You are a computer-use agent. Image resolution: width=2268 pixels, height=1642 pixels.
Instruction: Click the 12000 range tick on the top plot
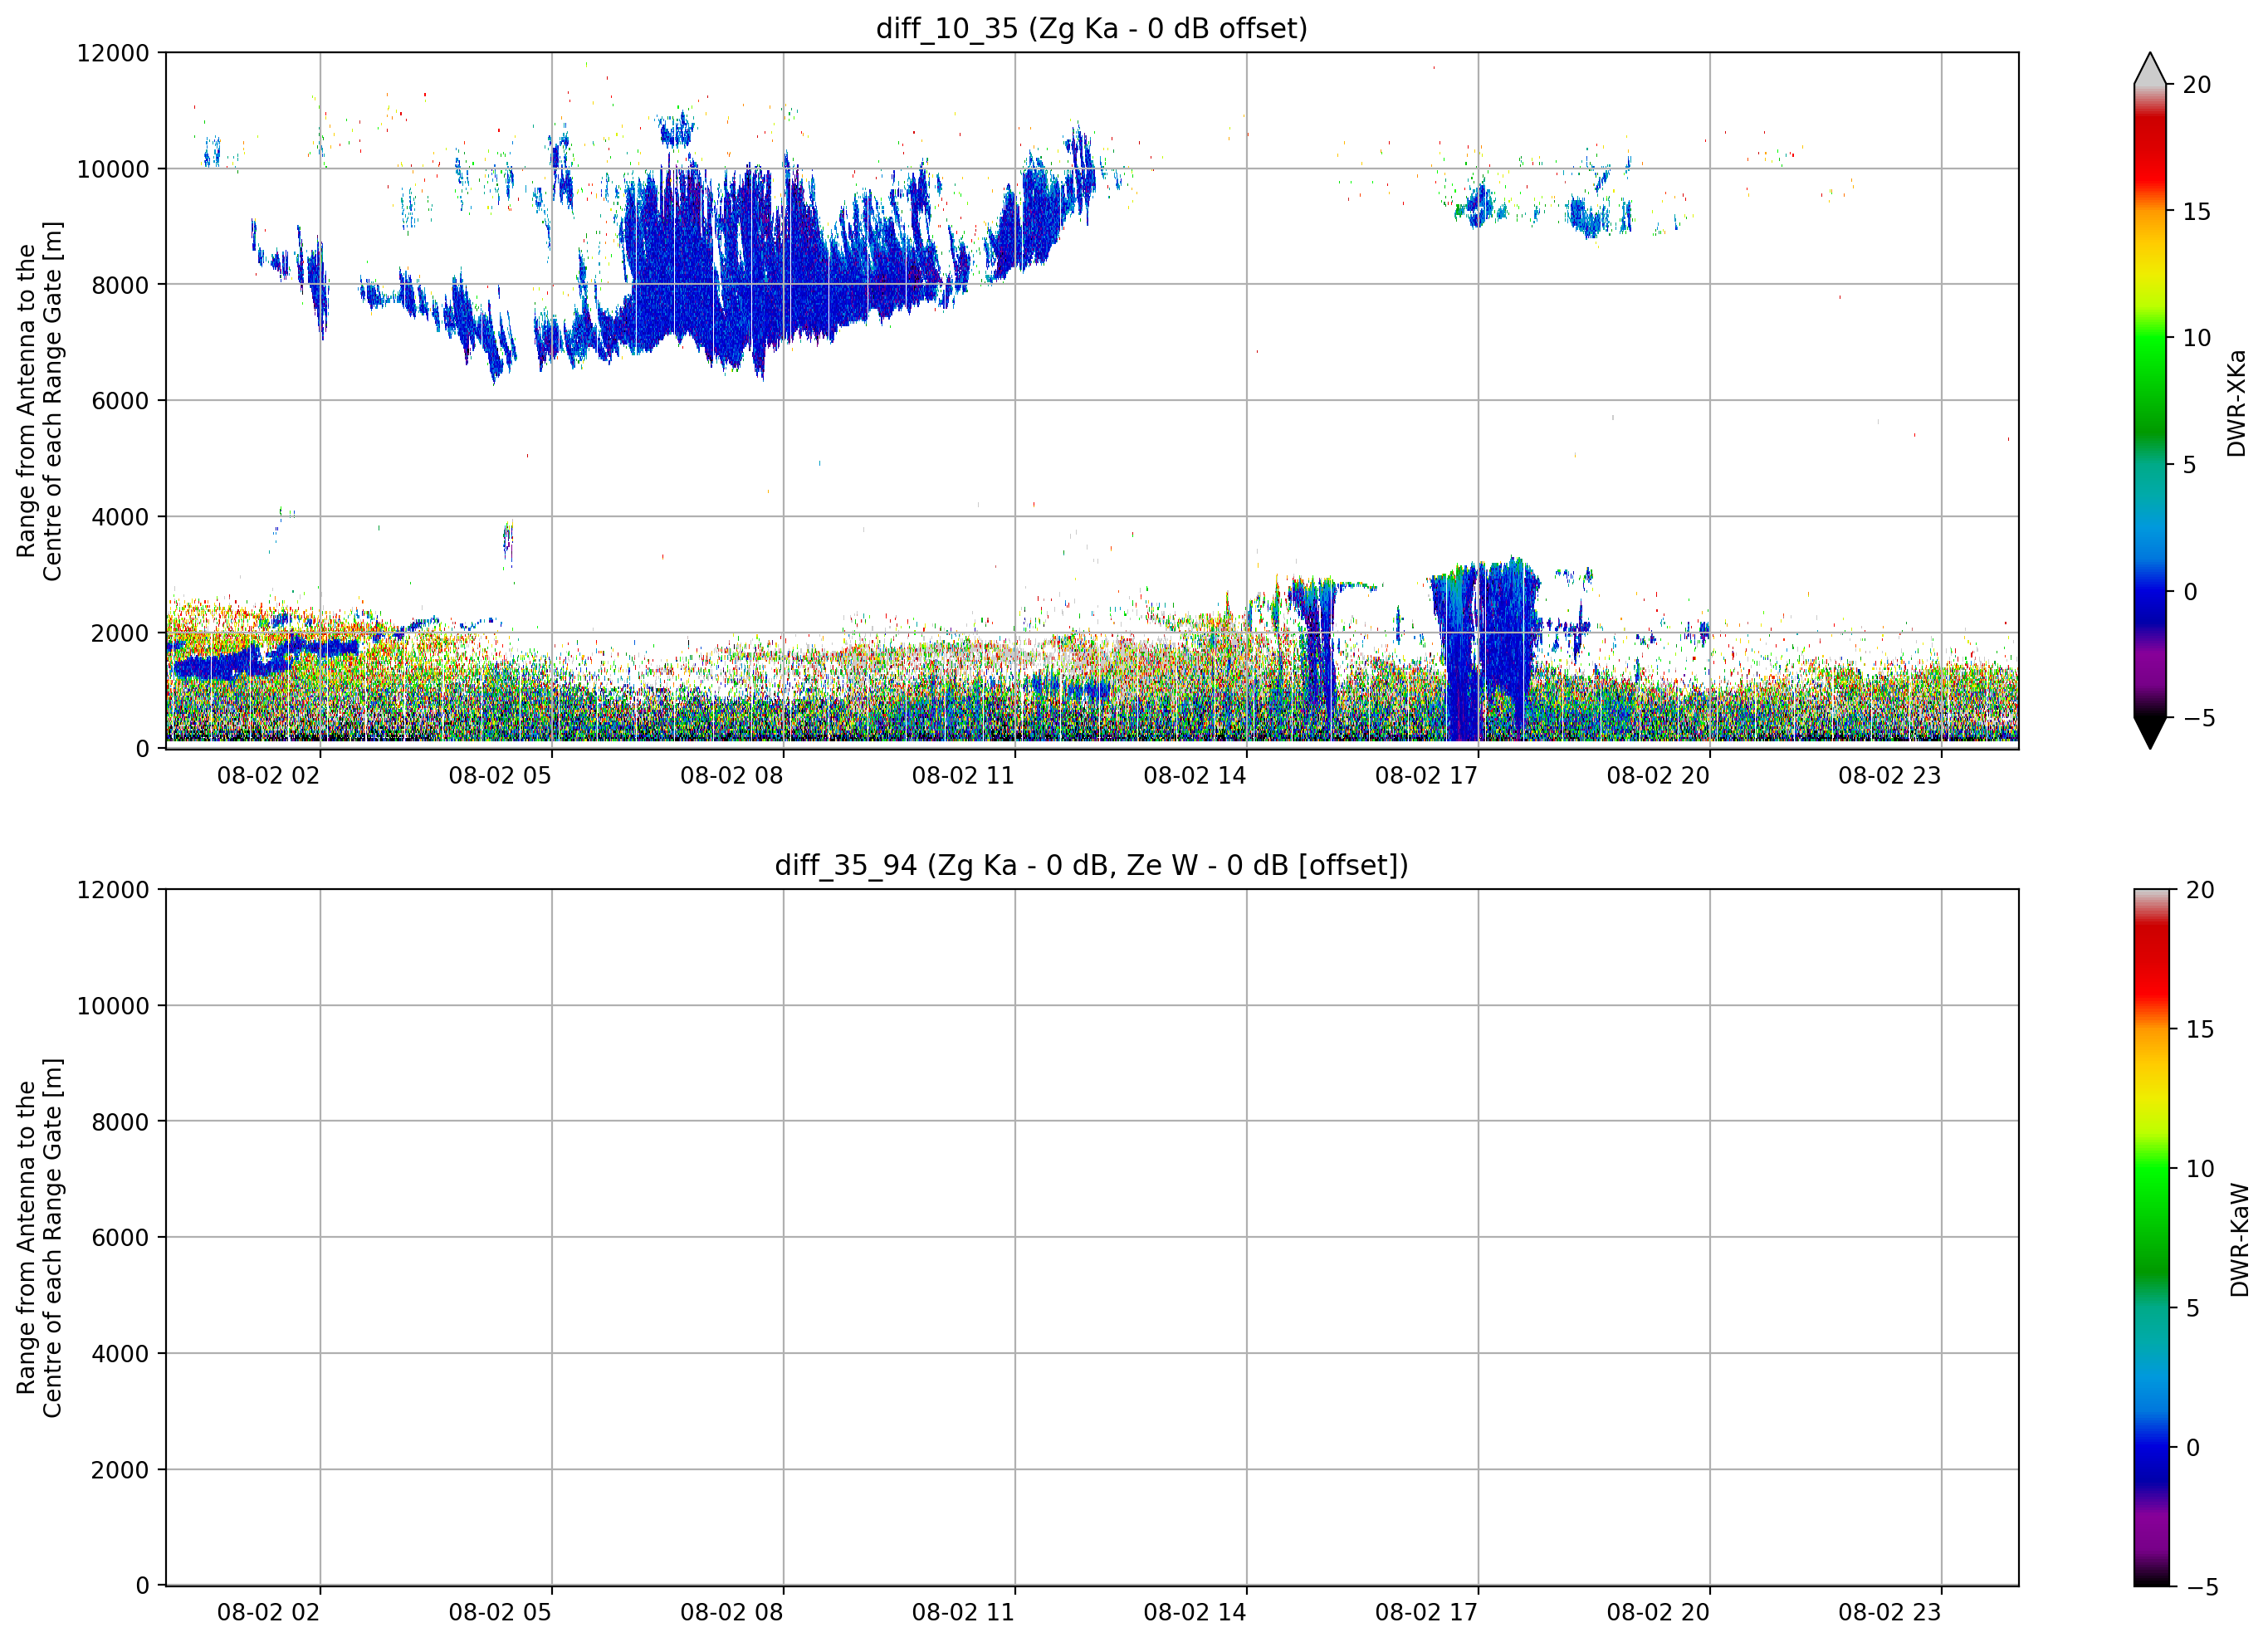click(113, 53)
